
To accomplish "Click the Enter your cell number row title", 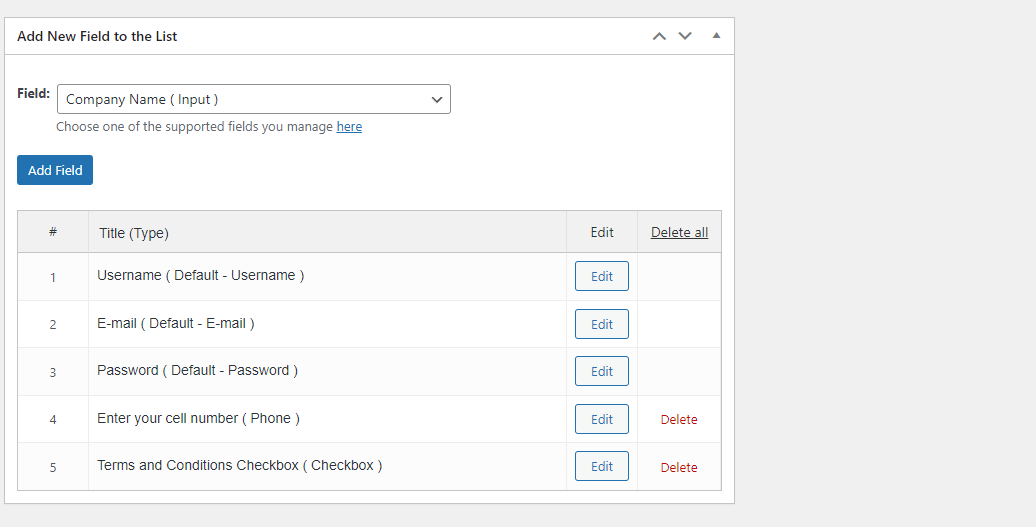I will coord(198,418).
